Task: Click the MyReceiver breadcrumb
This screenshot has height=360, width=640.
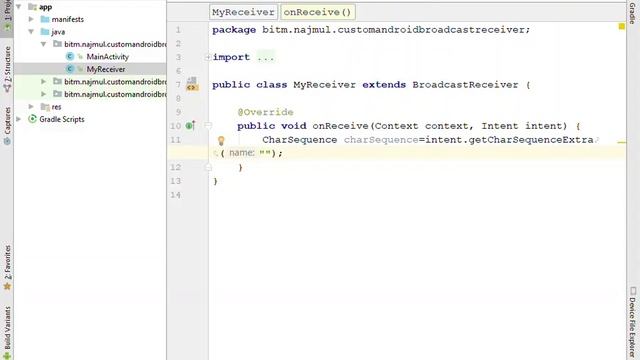Action: (x=243, y=12)
